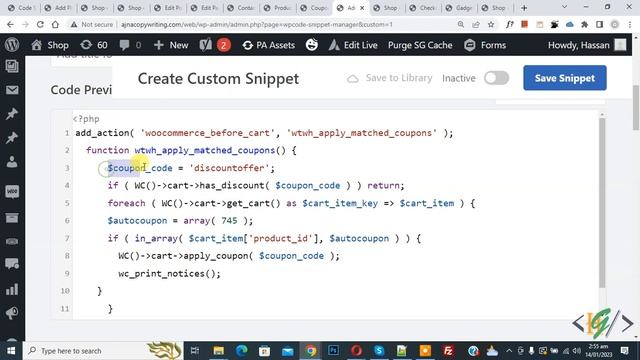Click 'woocommerce_before_cart' hook text
The image size is (640, 360).
207,133
